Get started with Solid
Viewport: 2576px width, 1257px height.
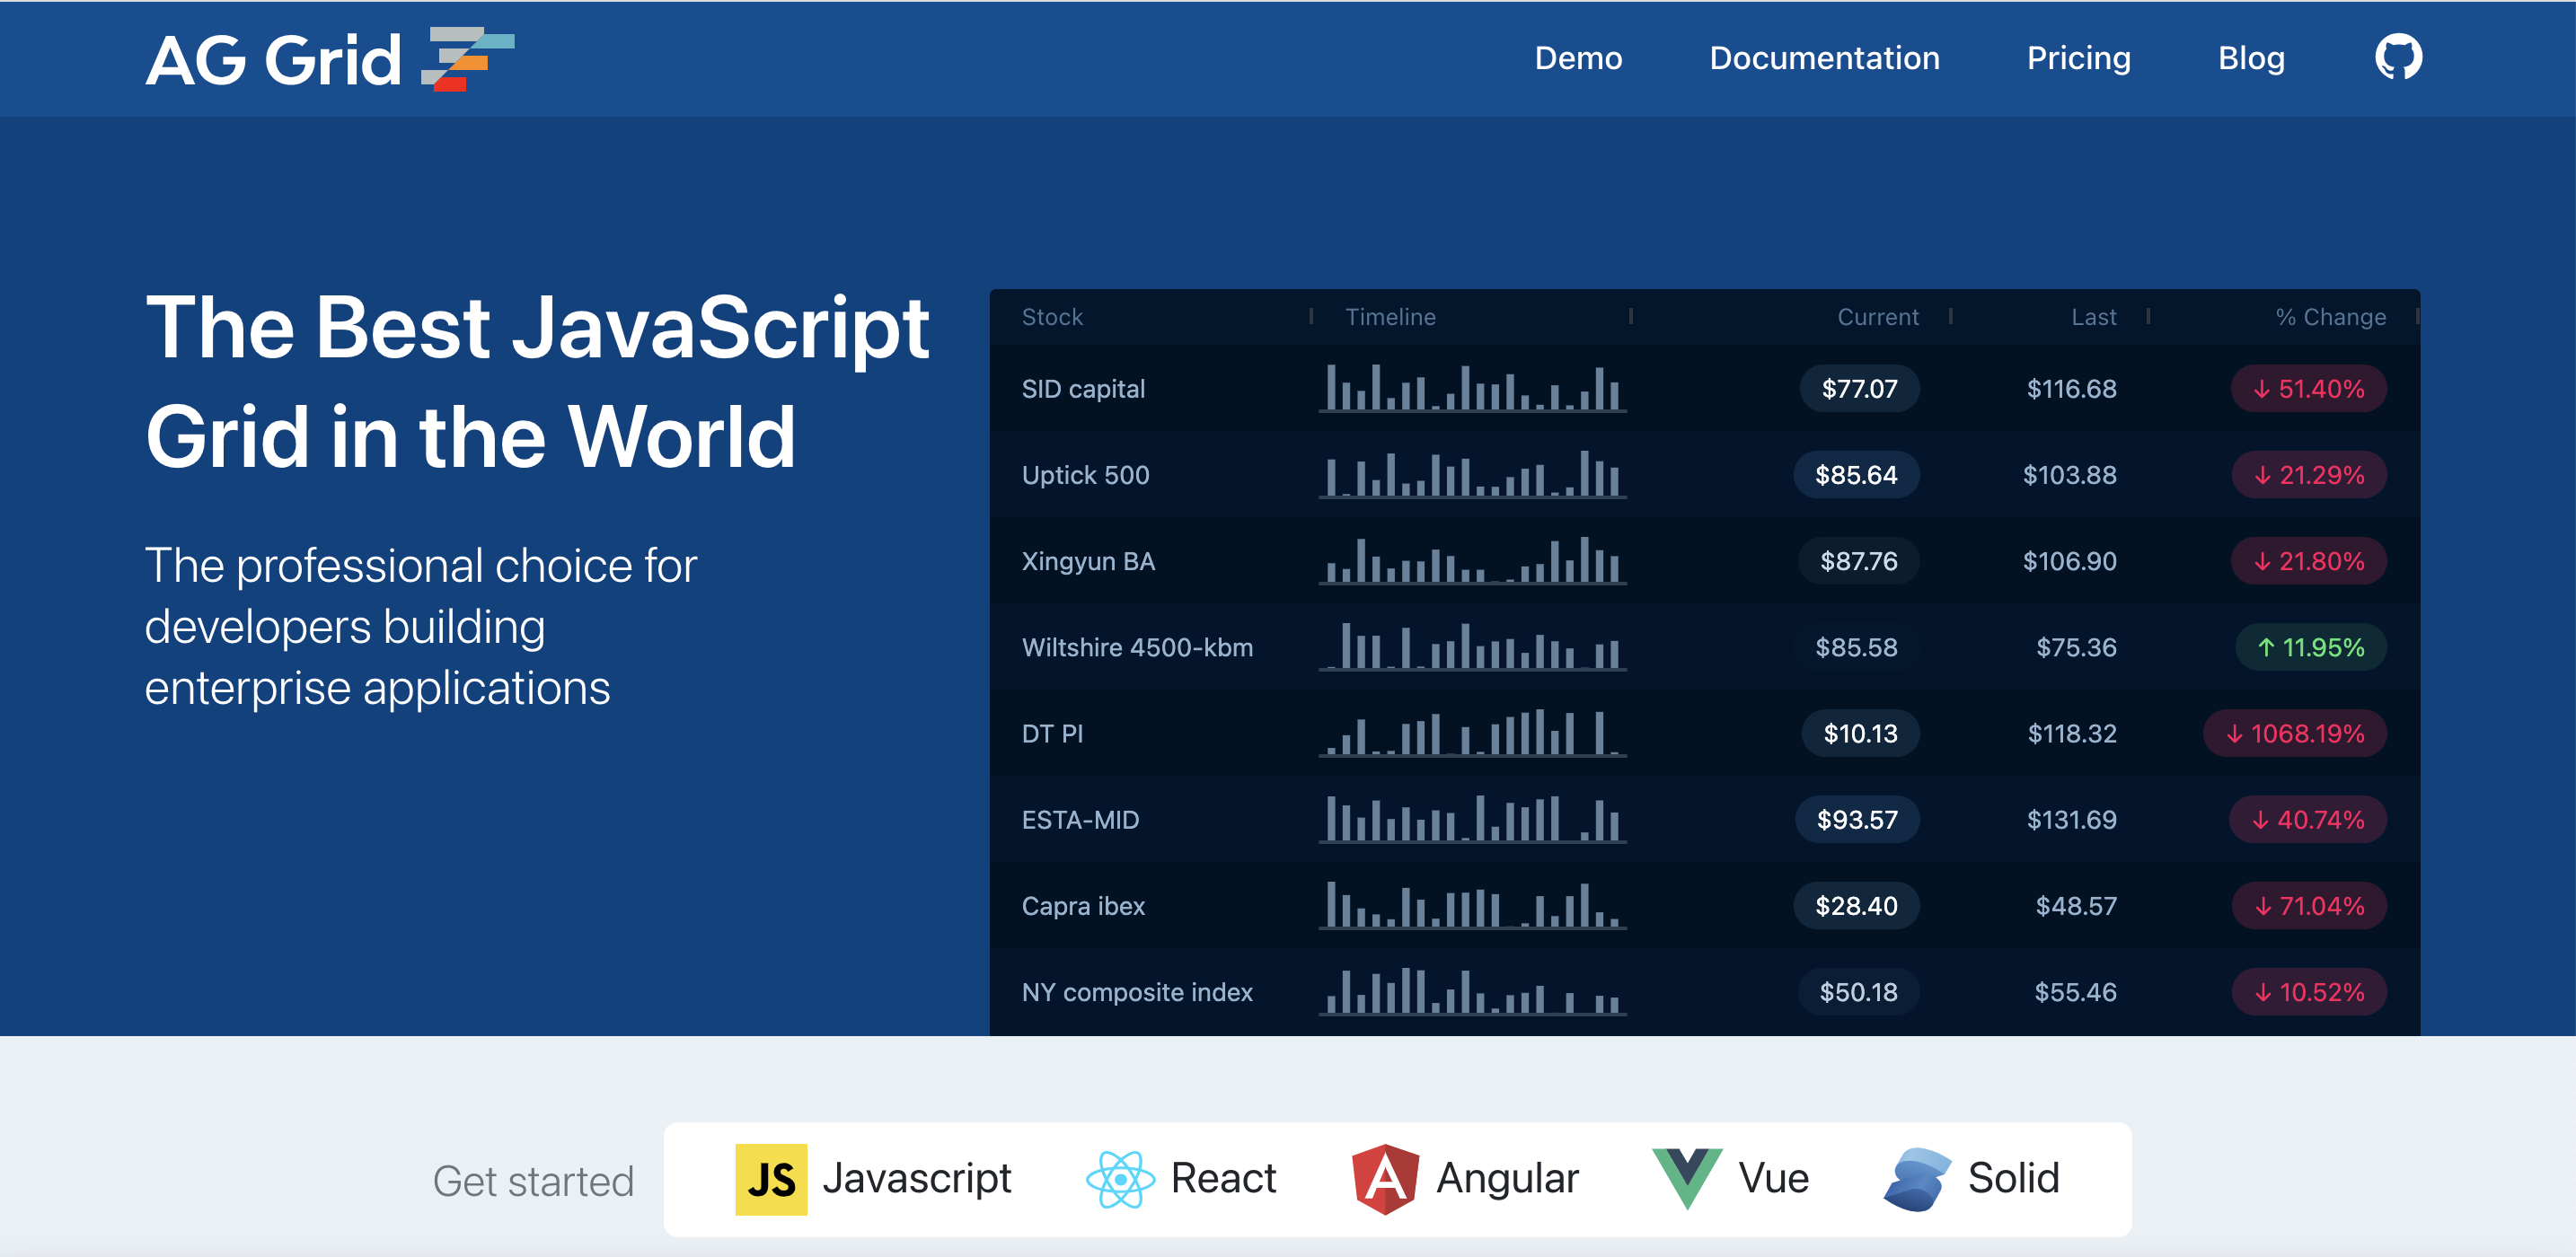pos(1971,1179)
